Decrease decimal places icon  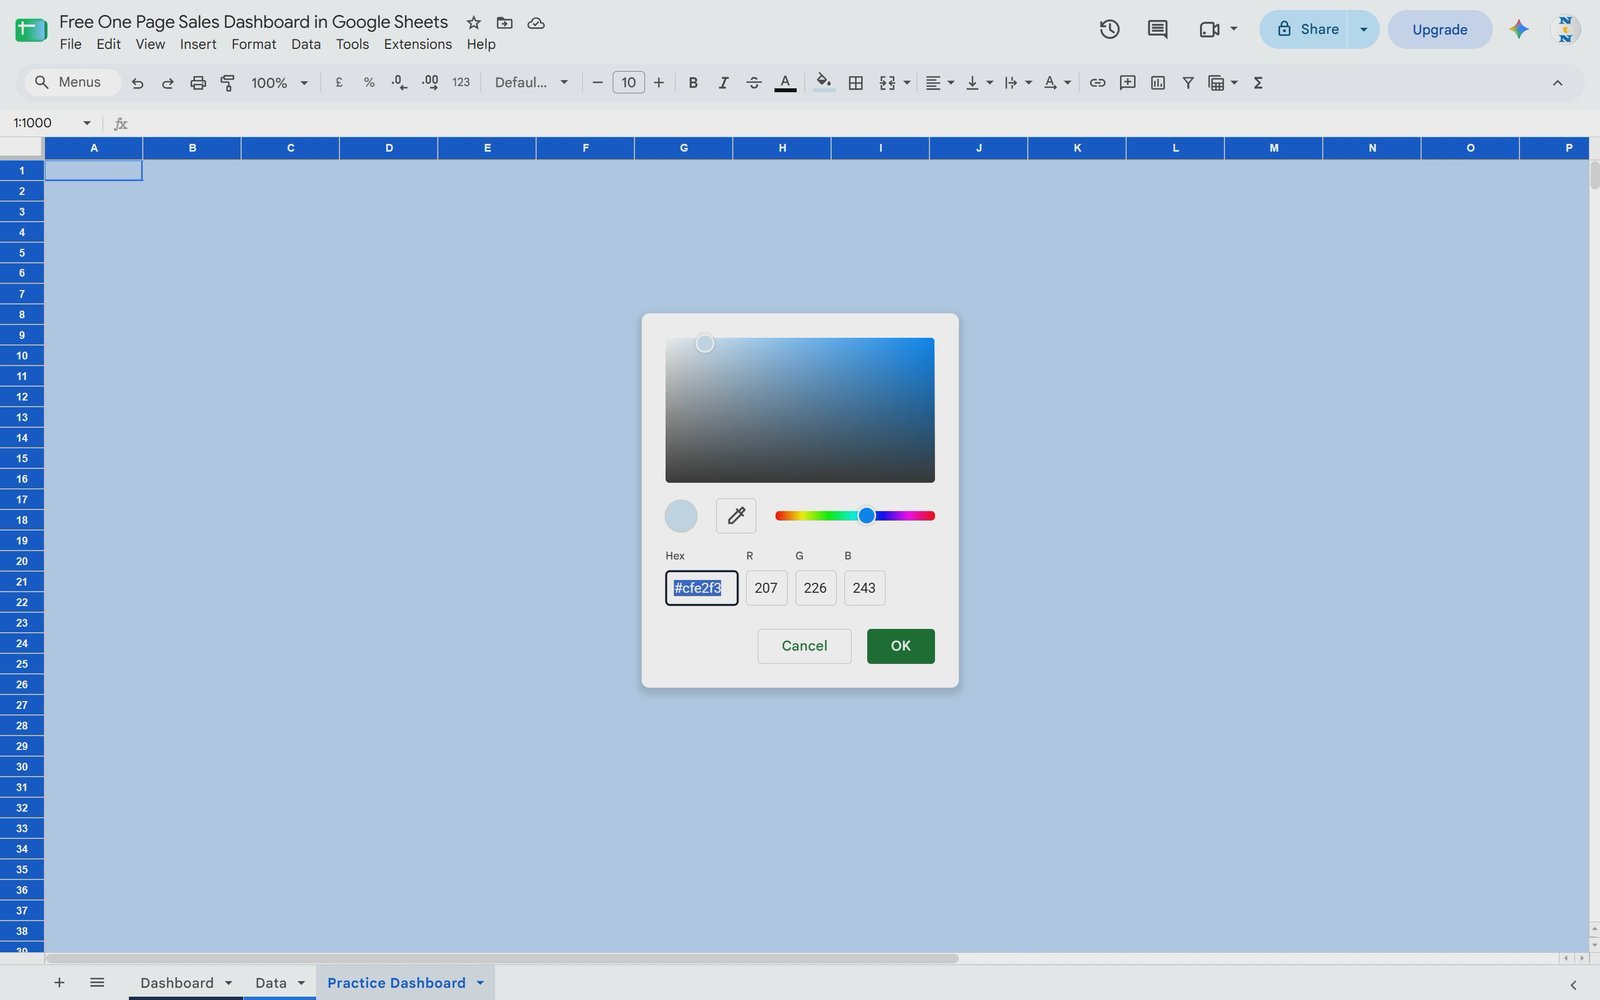click(x=399, y=83)
